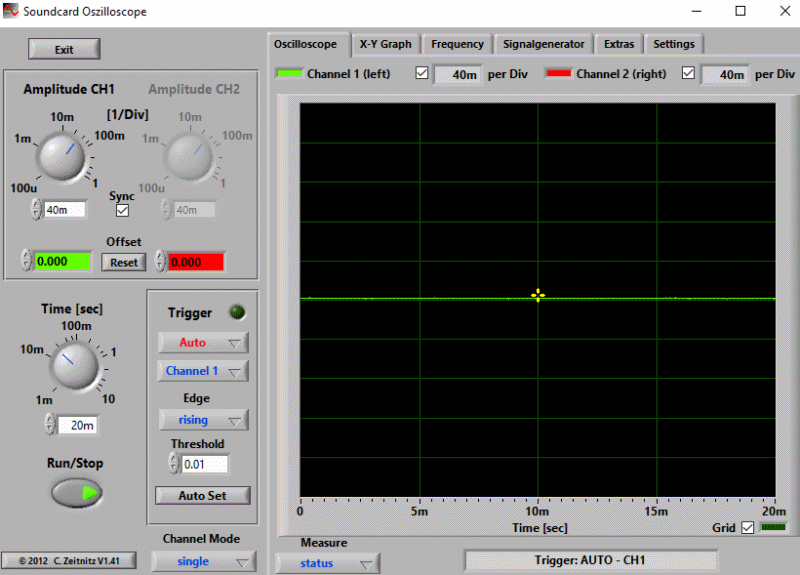This screenshot has width=800, height=575.
Task: Click the CH2 amplitude 40m input field
Action: pos(194,210)
